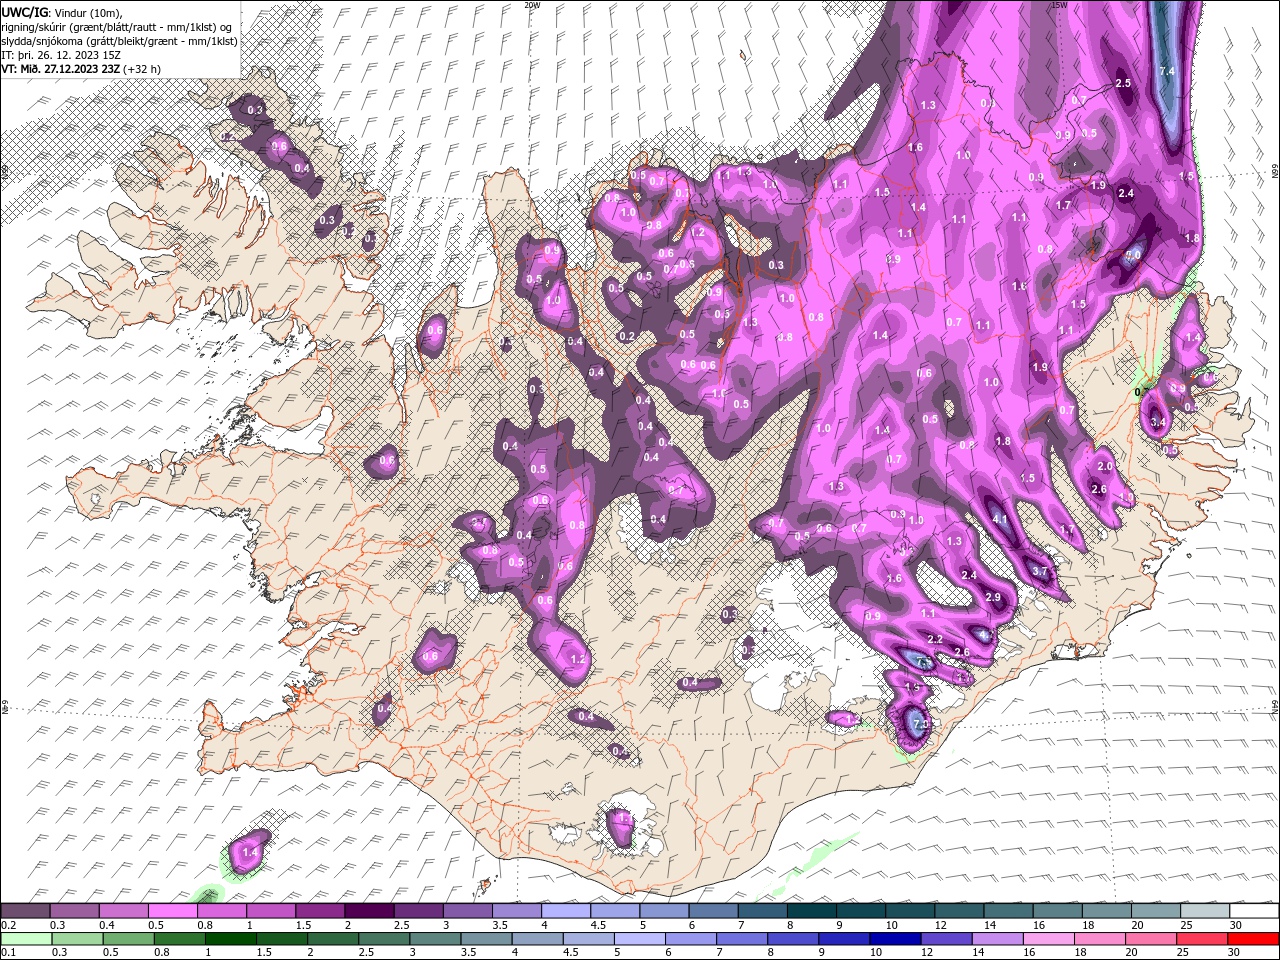1280x960 pixels.
Task: Pick the violet lower swatch labelled 12
Action: click(946, 939)
